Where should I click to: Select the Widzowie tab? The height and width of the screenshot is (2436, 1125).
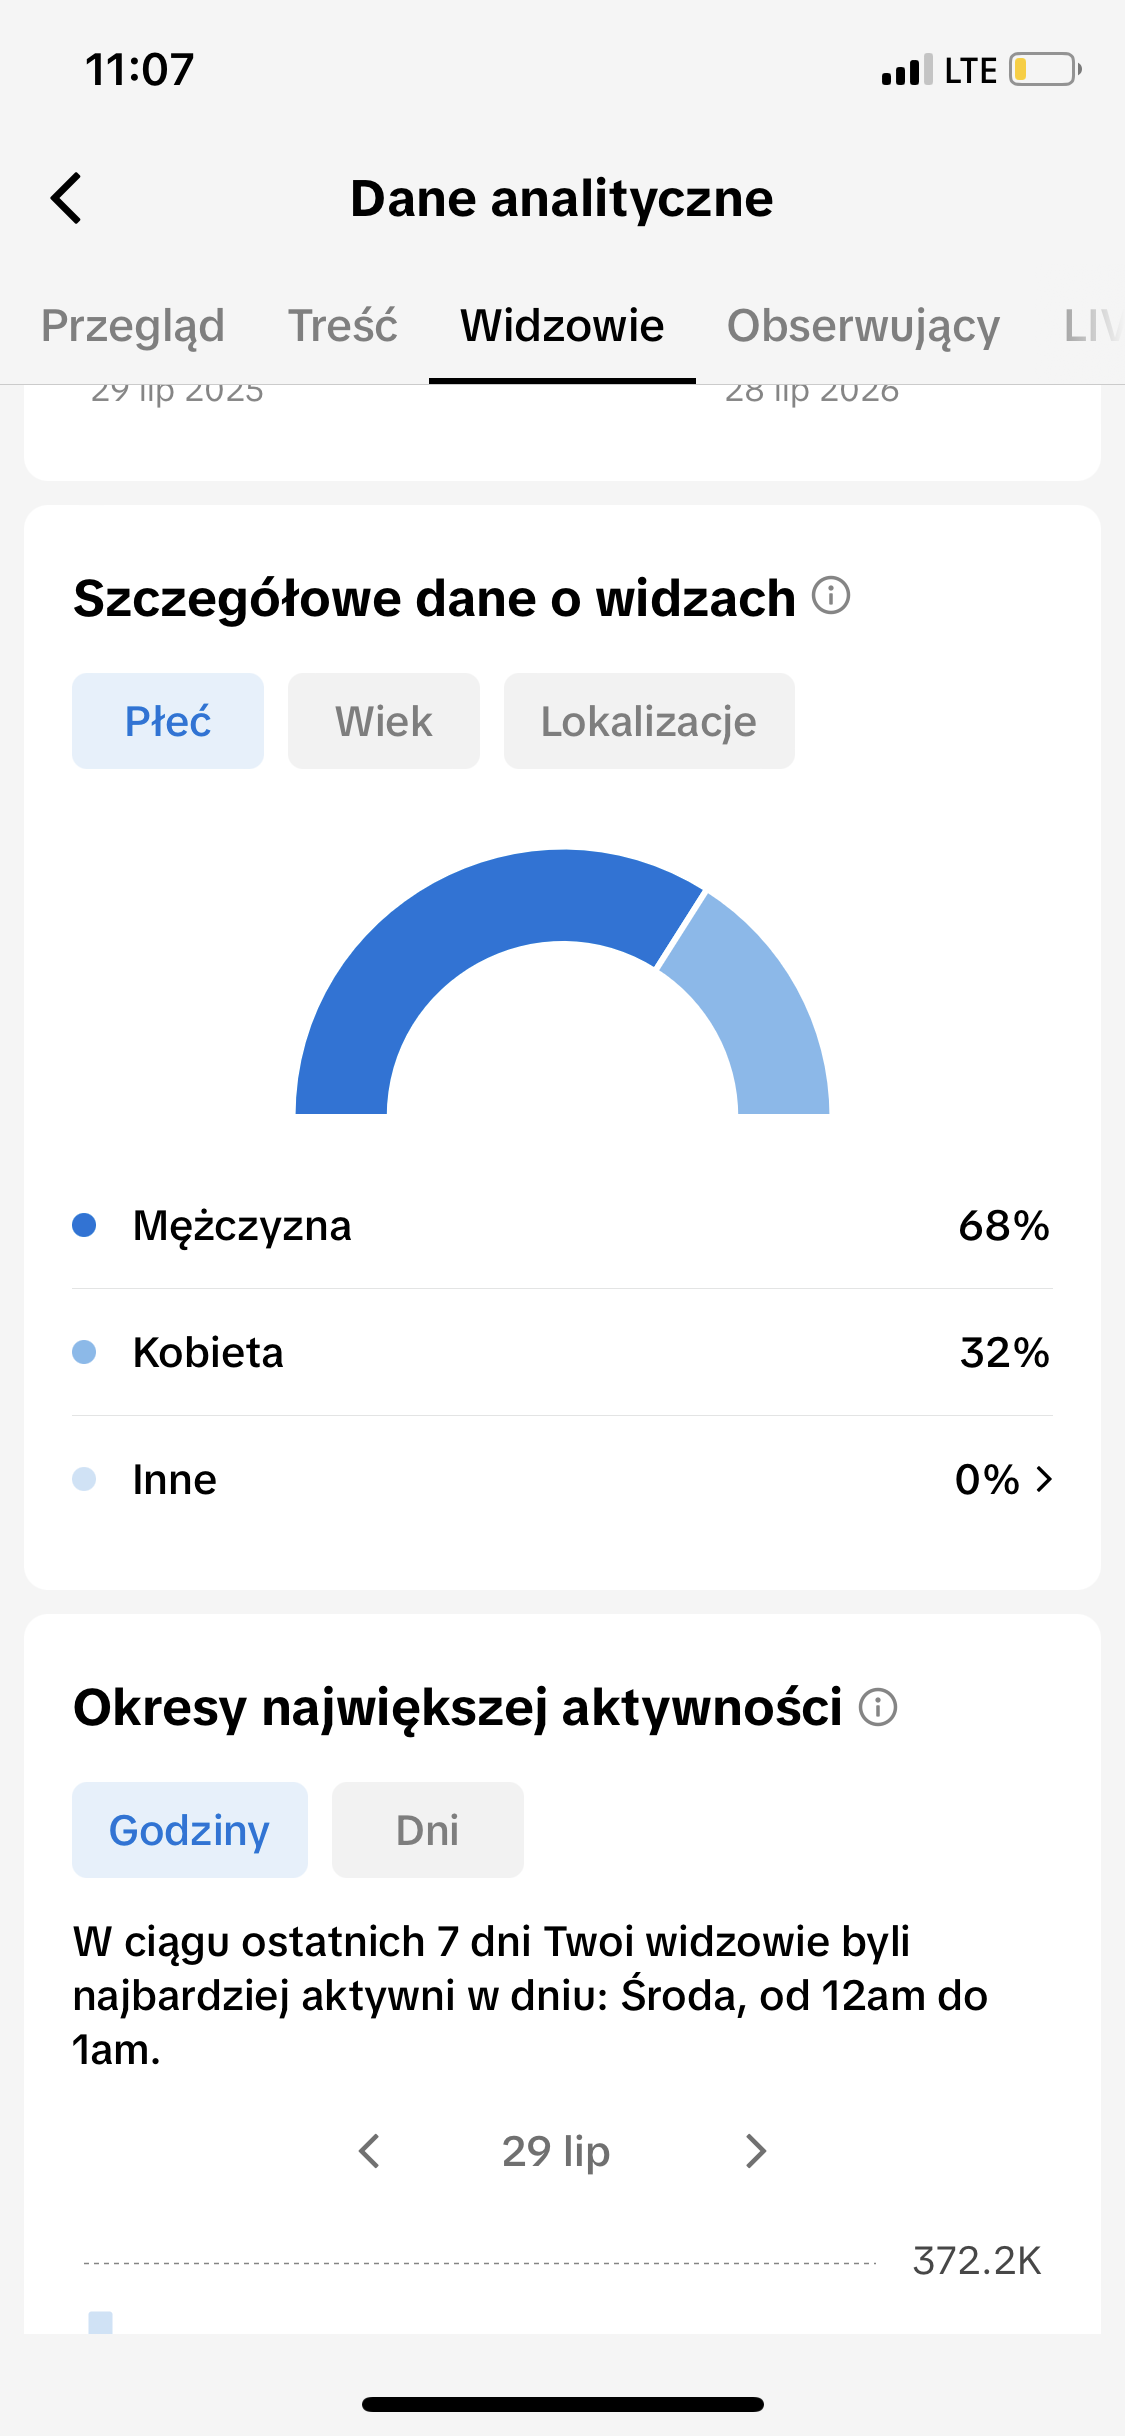[x=562, y=326]
